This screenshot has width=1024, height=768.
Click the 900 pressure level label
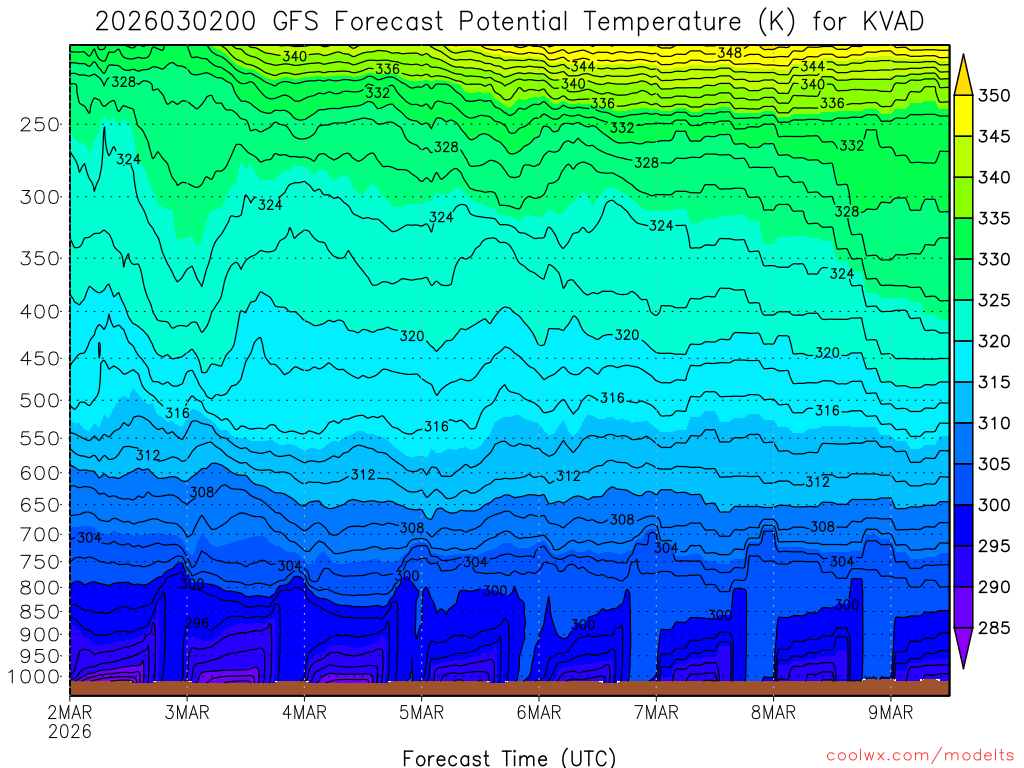tap(40, 634)
